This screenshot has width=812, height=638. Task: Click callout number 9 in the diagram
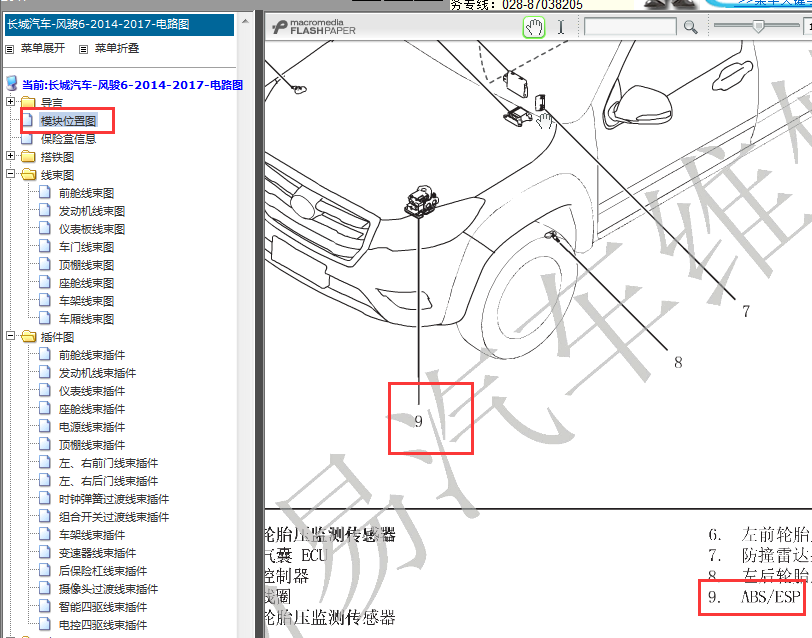coord(418,422)
